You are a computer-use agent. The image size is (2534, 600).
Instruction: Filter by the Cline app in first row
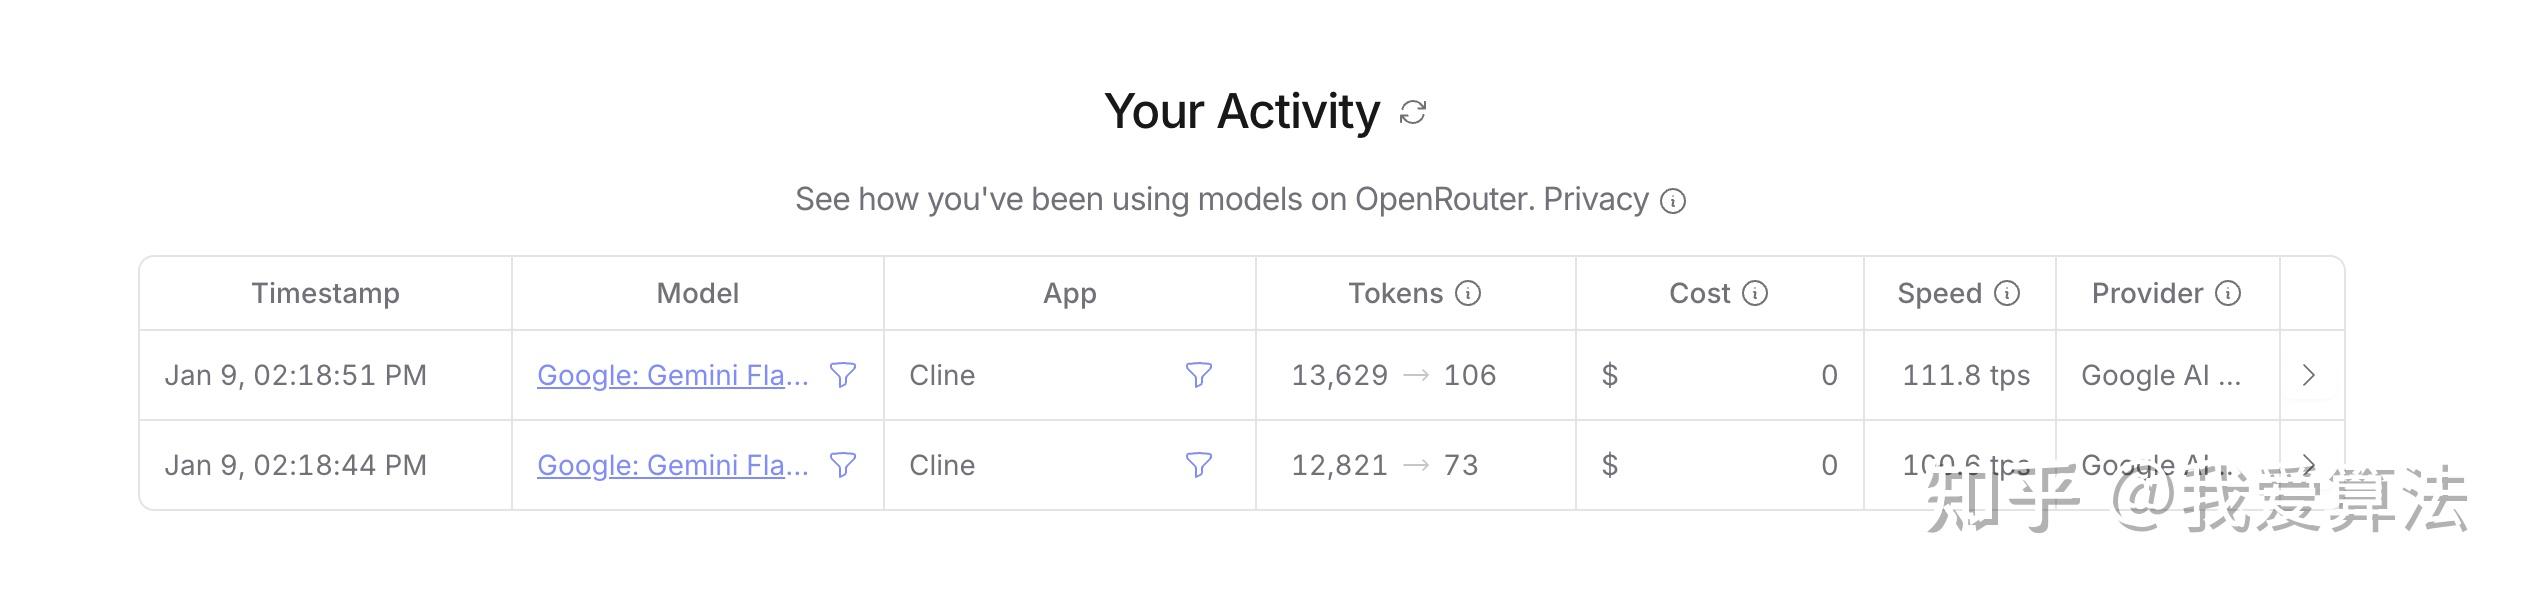tap(1199, 376)
